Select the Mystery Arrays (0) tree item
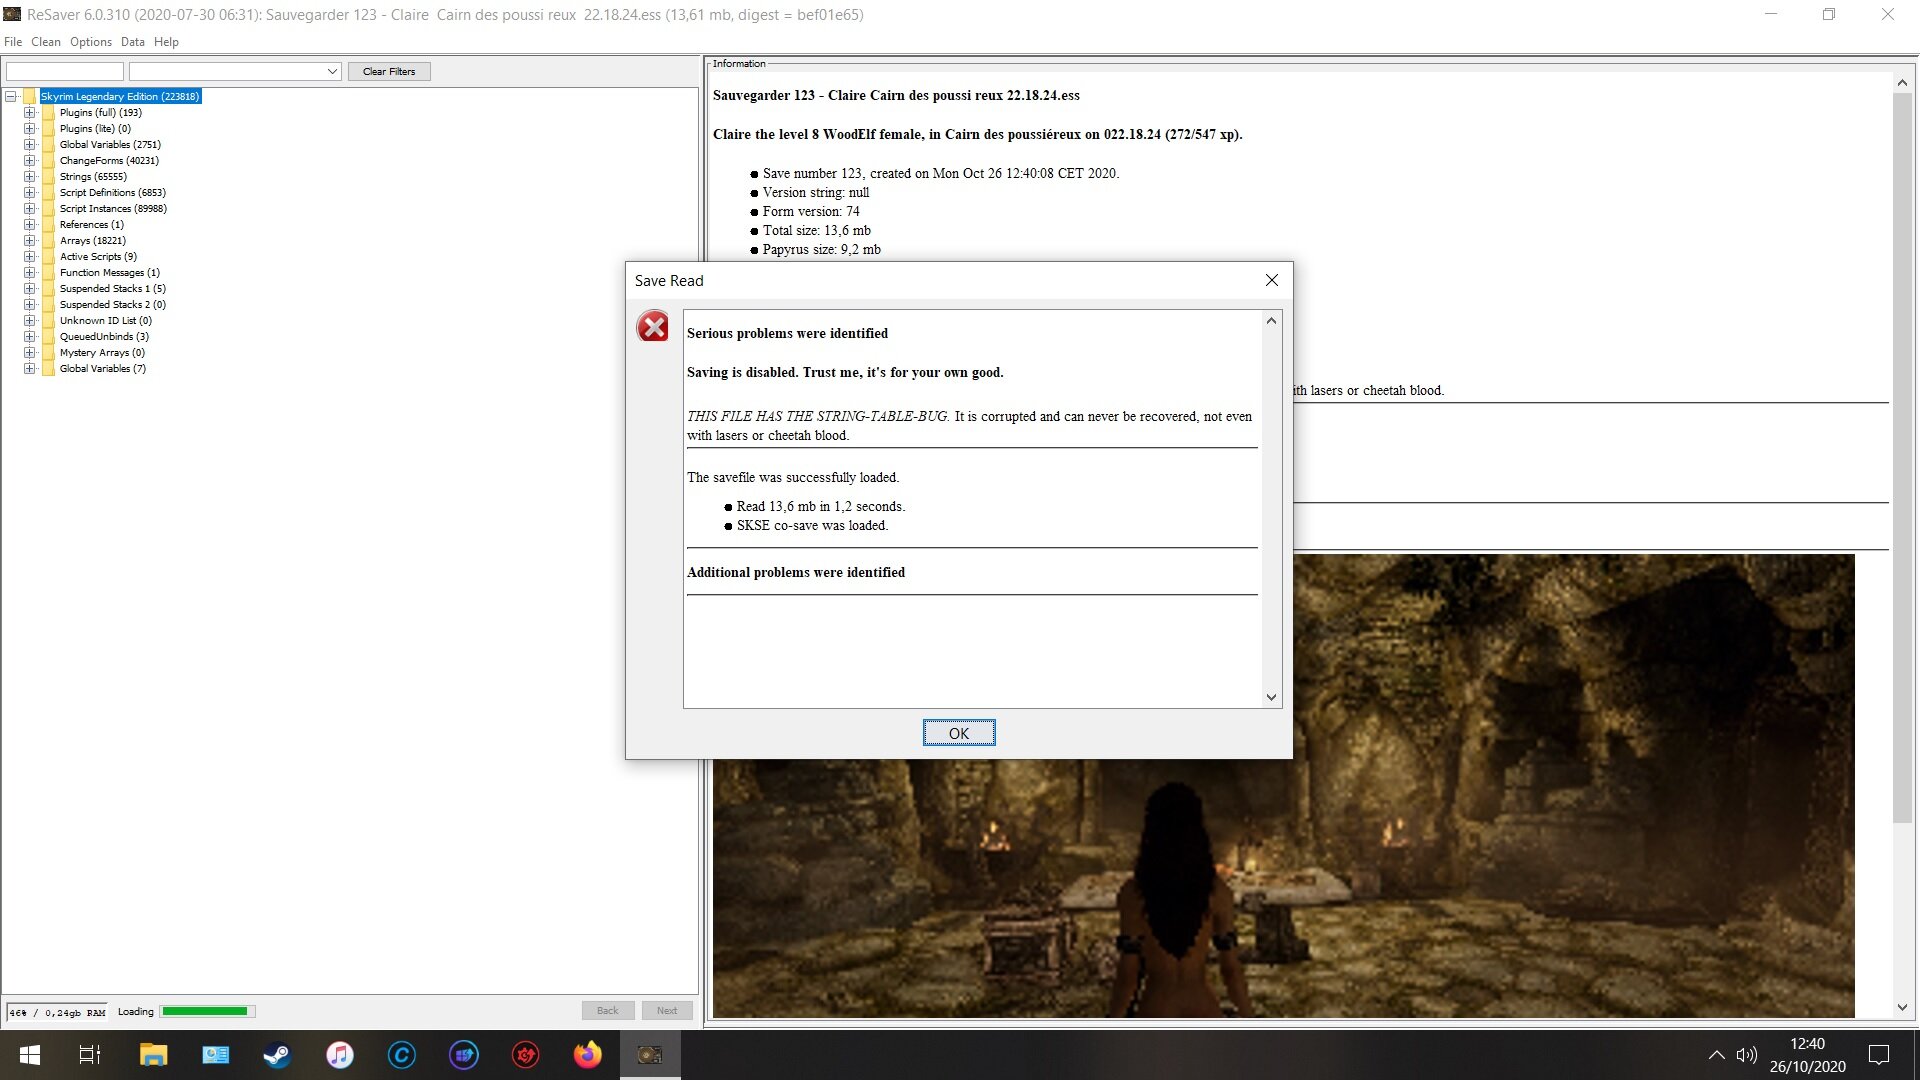Image resolution: width=1920 pixels, height=1080 pixels. [x=102, y=353]
